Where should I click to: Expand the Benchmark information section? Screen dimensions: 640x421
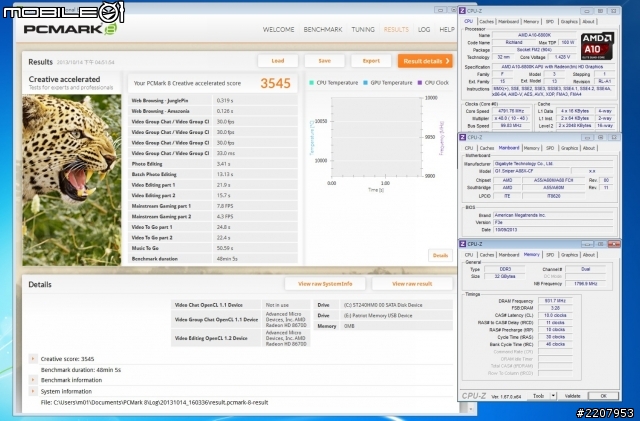(33, 380)
